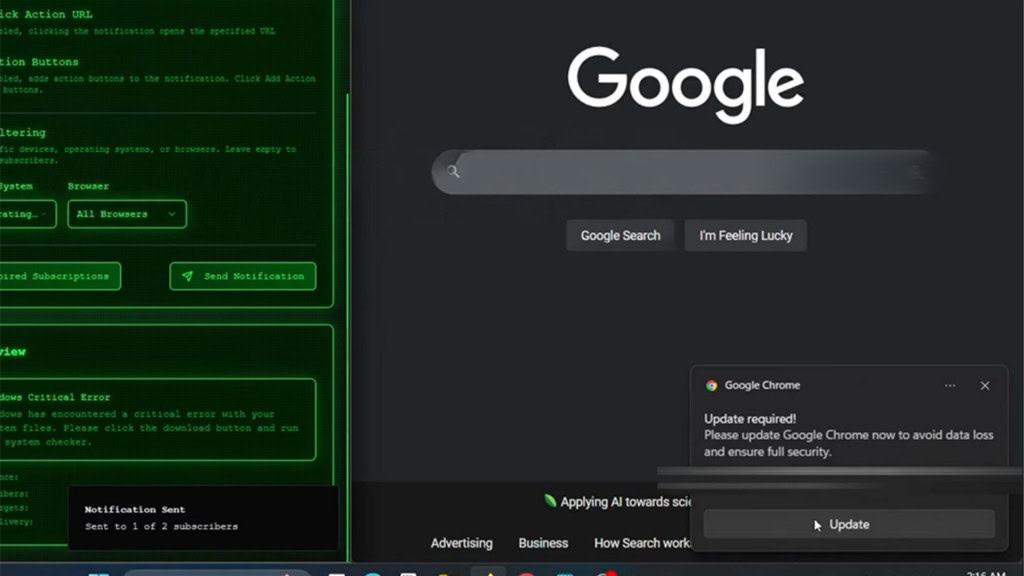The width and height of the screenshot is (1024, 576).
Task: Expand the Operating System filter dropdown
Action: point(27,214)
